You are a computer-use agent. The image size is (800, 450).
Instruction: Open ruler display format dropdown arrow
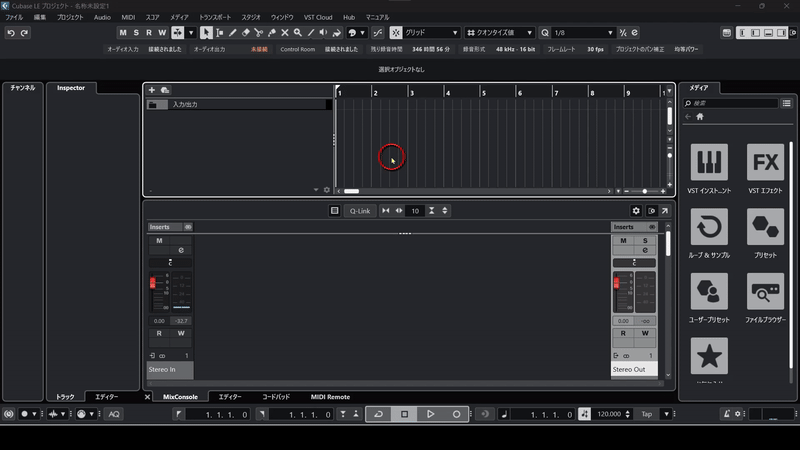(x=669, y=91)
